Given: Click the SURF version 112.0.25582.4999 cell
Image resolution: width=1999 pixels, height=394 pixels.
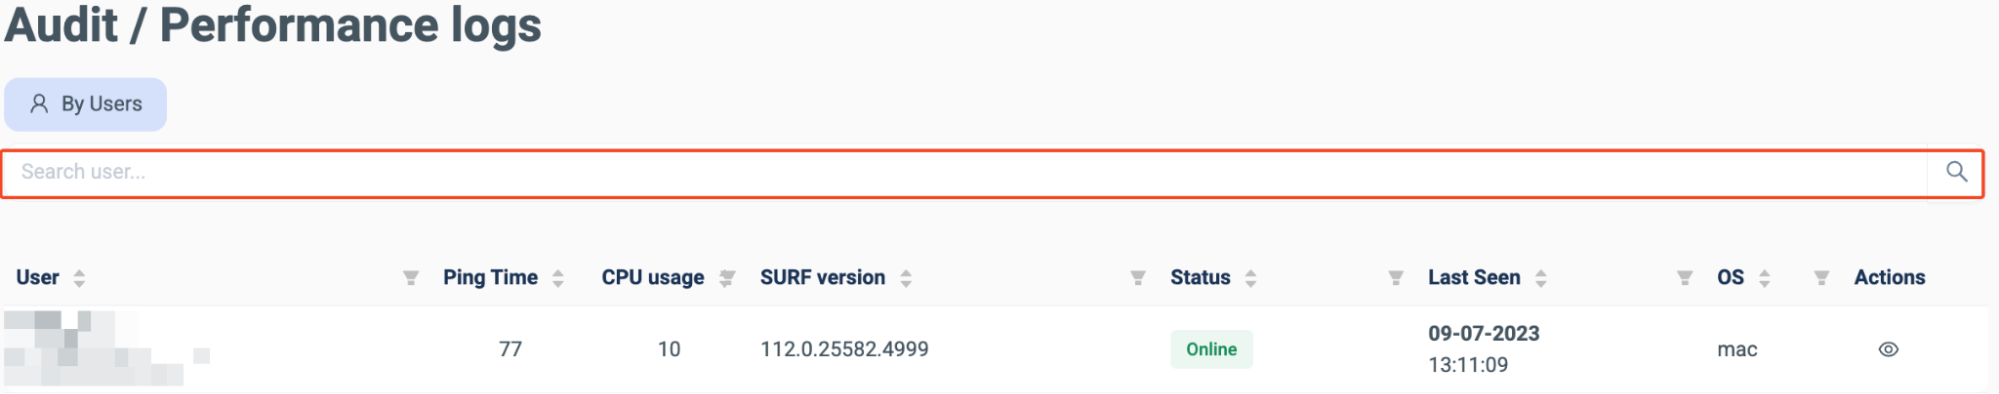Looking at the screenshot, I should [844, 349].
